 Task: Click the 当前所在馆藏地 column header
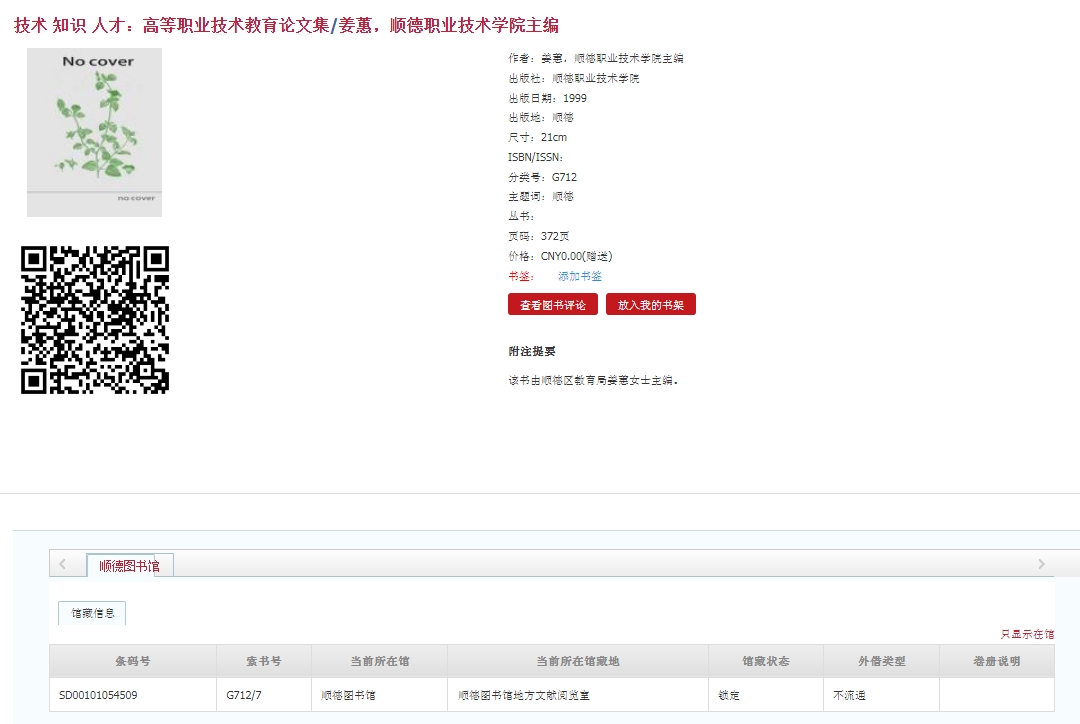578,661
